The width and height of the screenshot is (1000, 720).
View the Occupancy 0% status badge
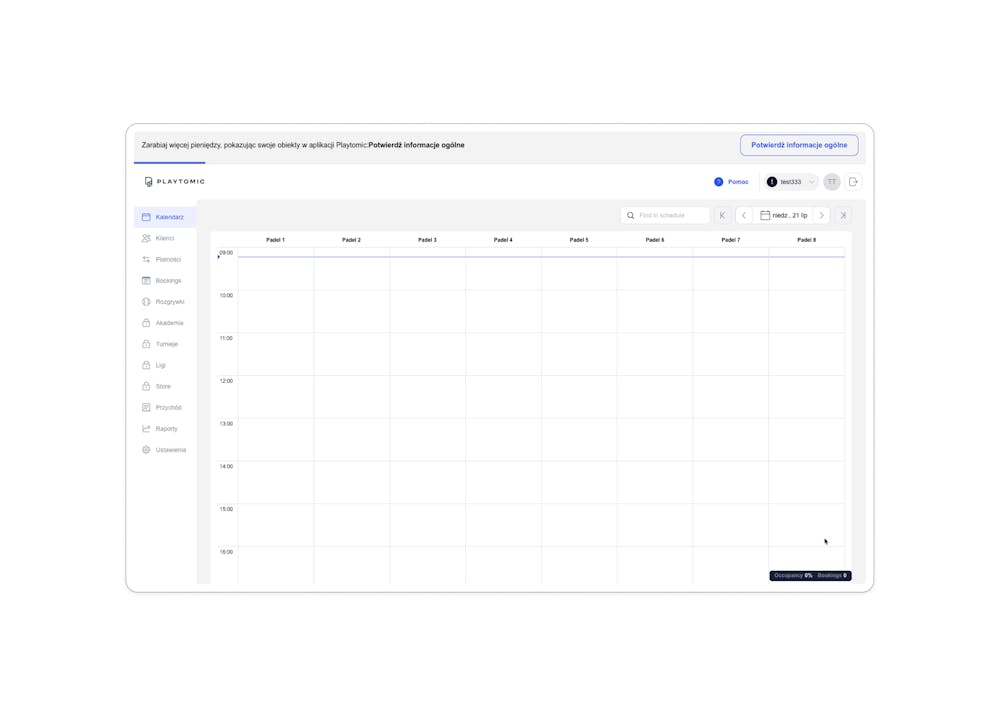(792, 575)
